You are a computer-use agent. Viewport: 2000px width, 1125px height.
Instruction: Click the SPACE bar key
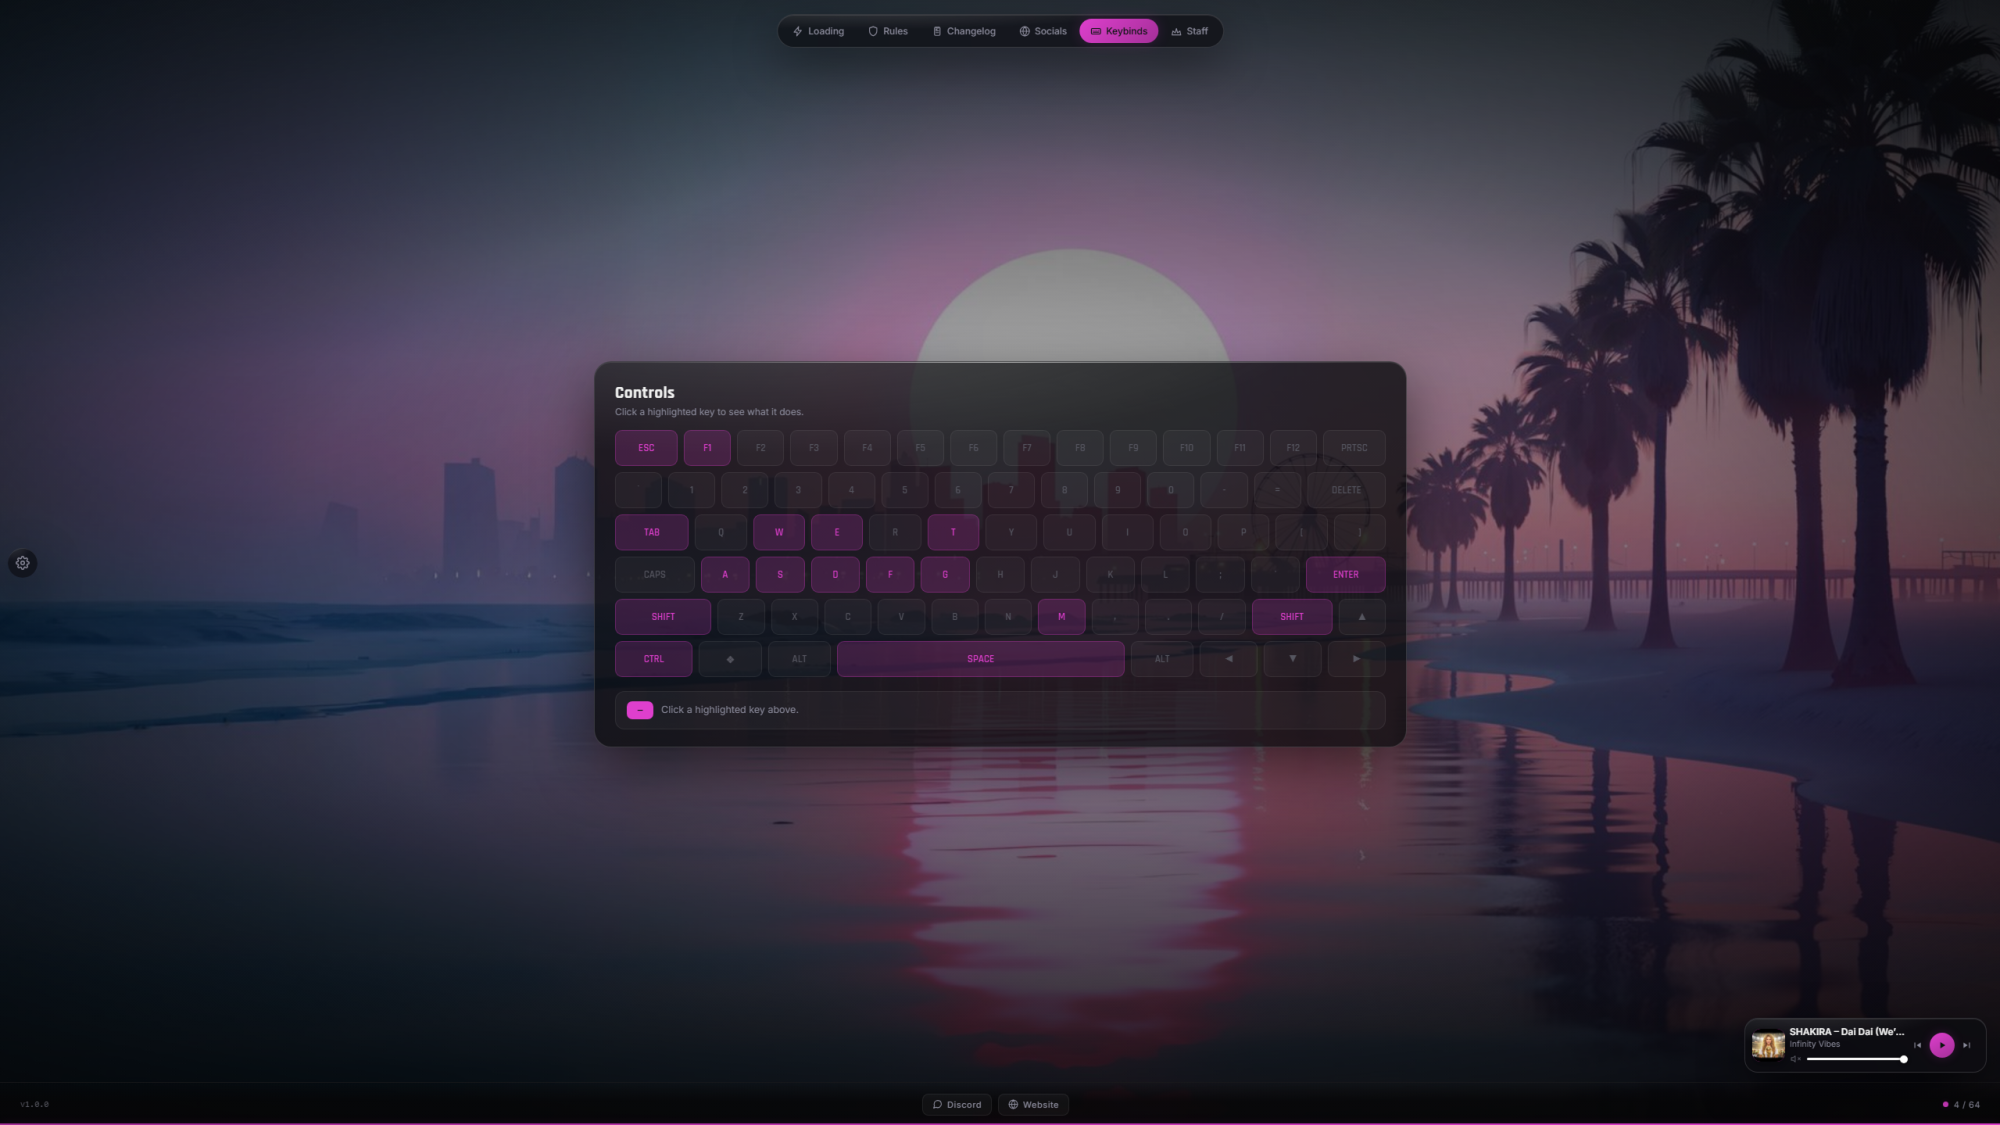981,659
